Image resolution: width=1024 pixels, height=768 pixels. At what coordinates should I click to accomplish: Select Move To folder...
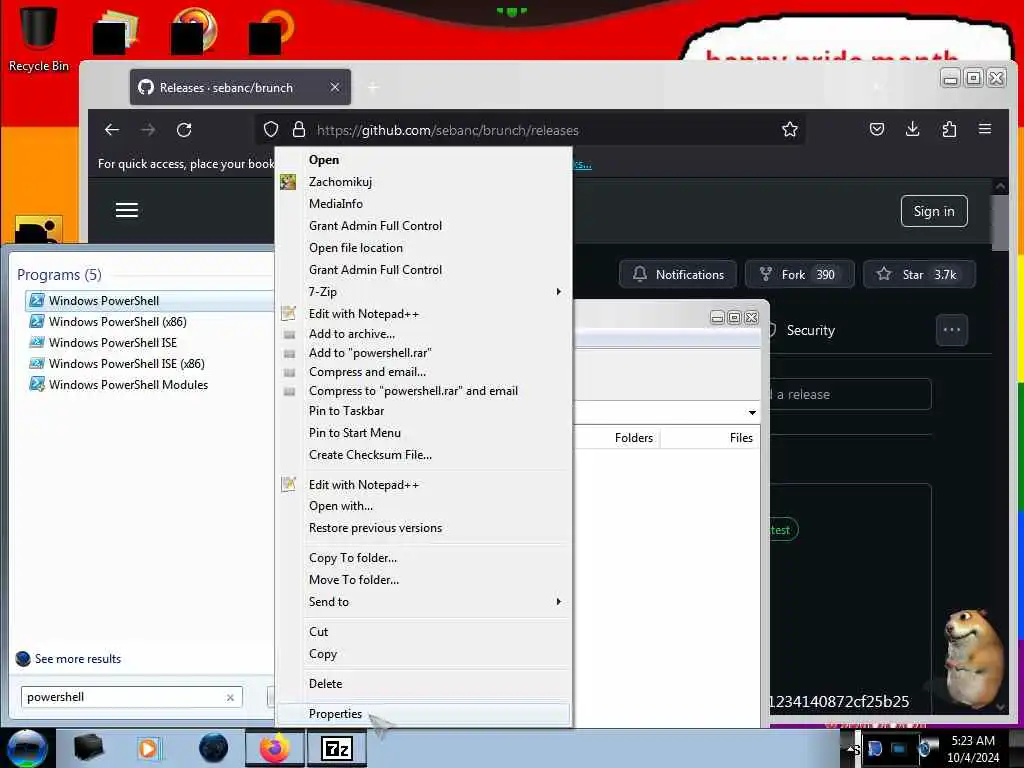[x=423, y=579]
